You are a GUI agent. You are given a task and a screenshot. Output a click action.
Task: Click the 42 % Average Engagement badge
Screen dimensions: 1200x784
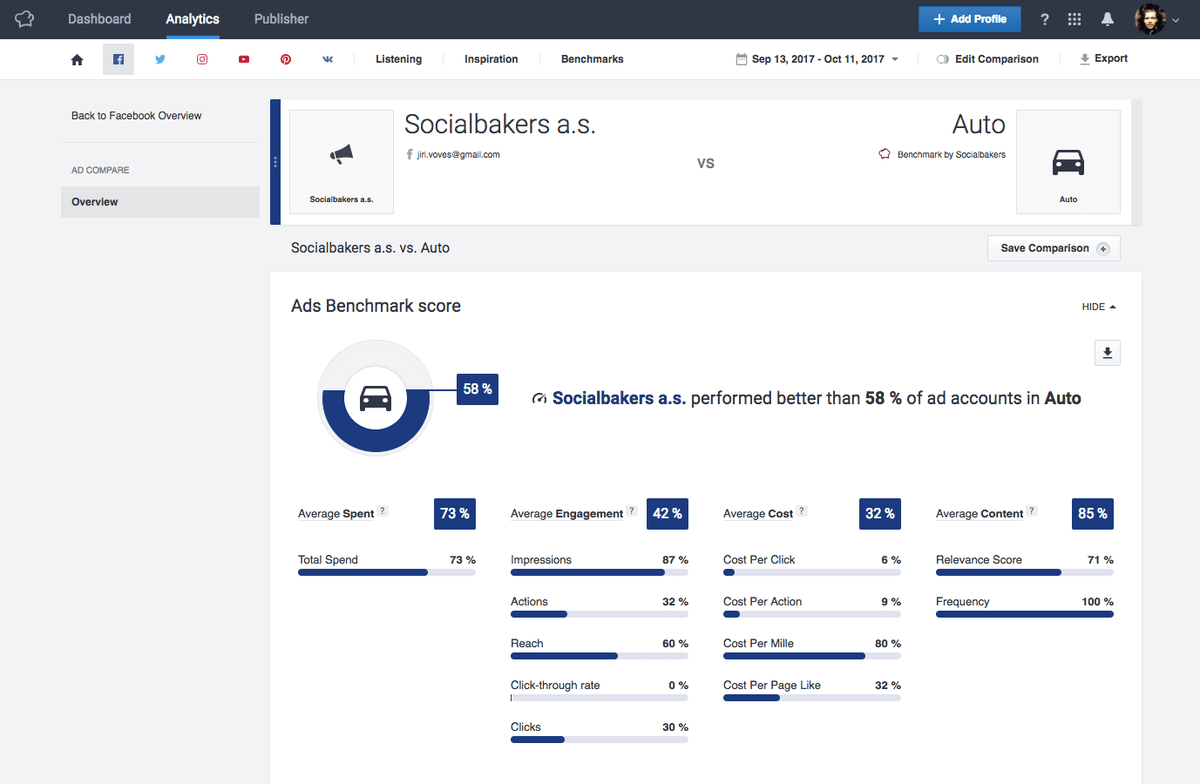click(x=667, y=513)
